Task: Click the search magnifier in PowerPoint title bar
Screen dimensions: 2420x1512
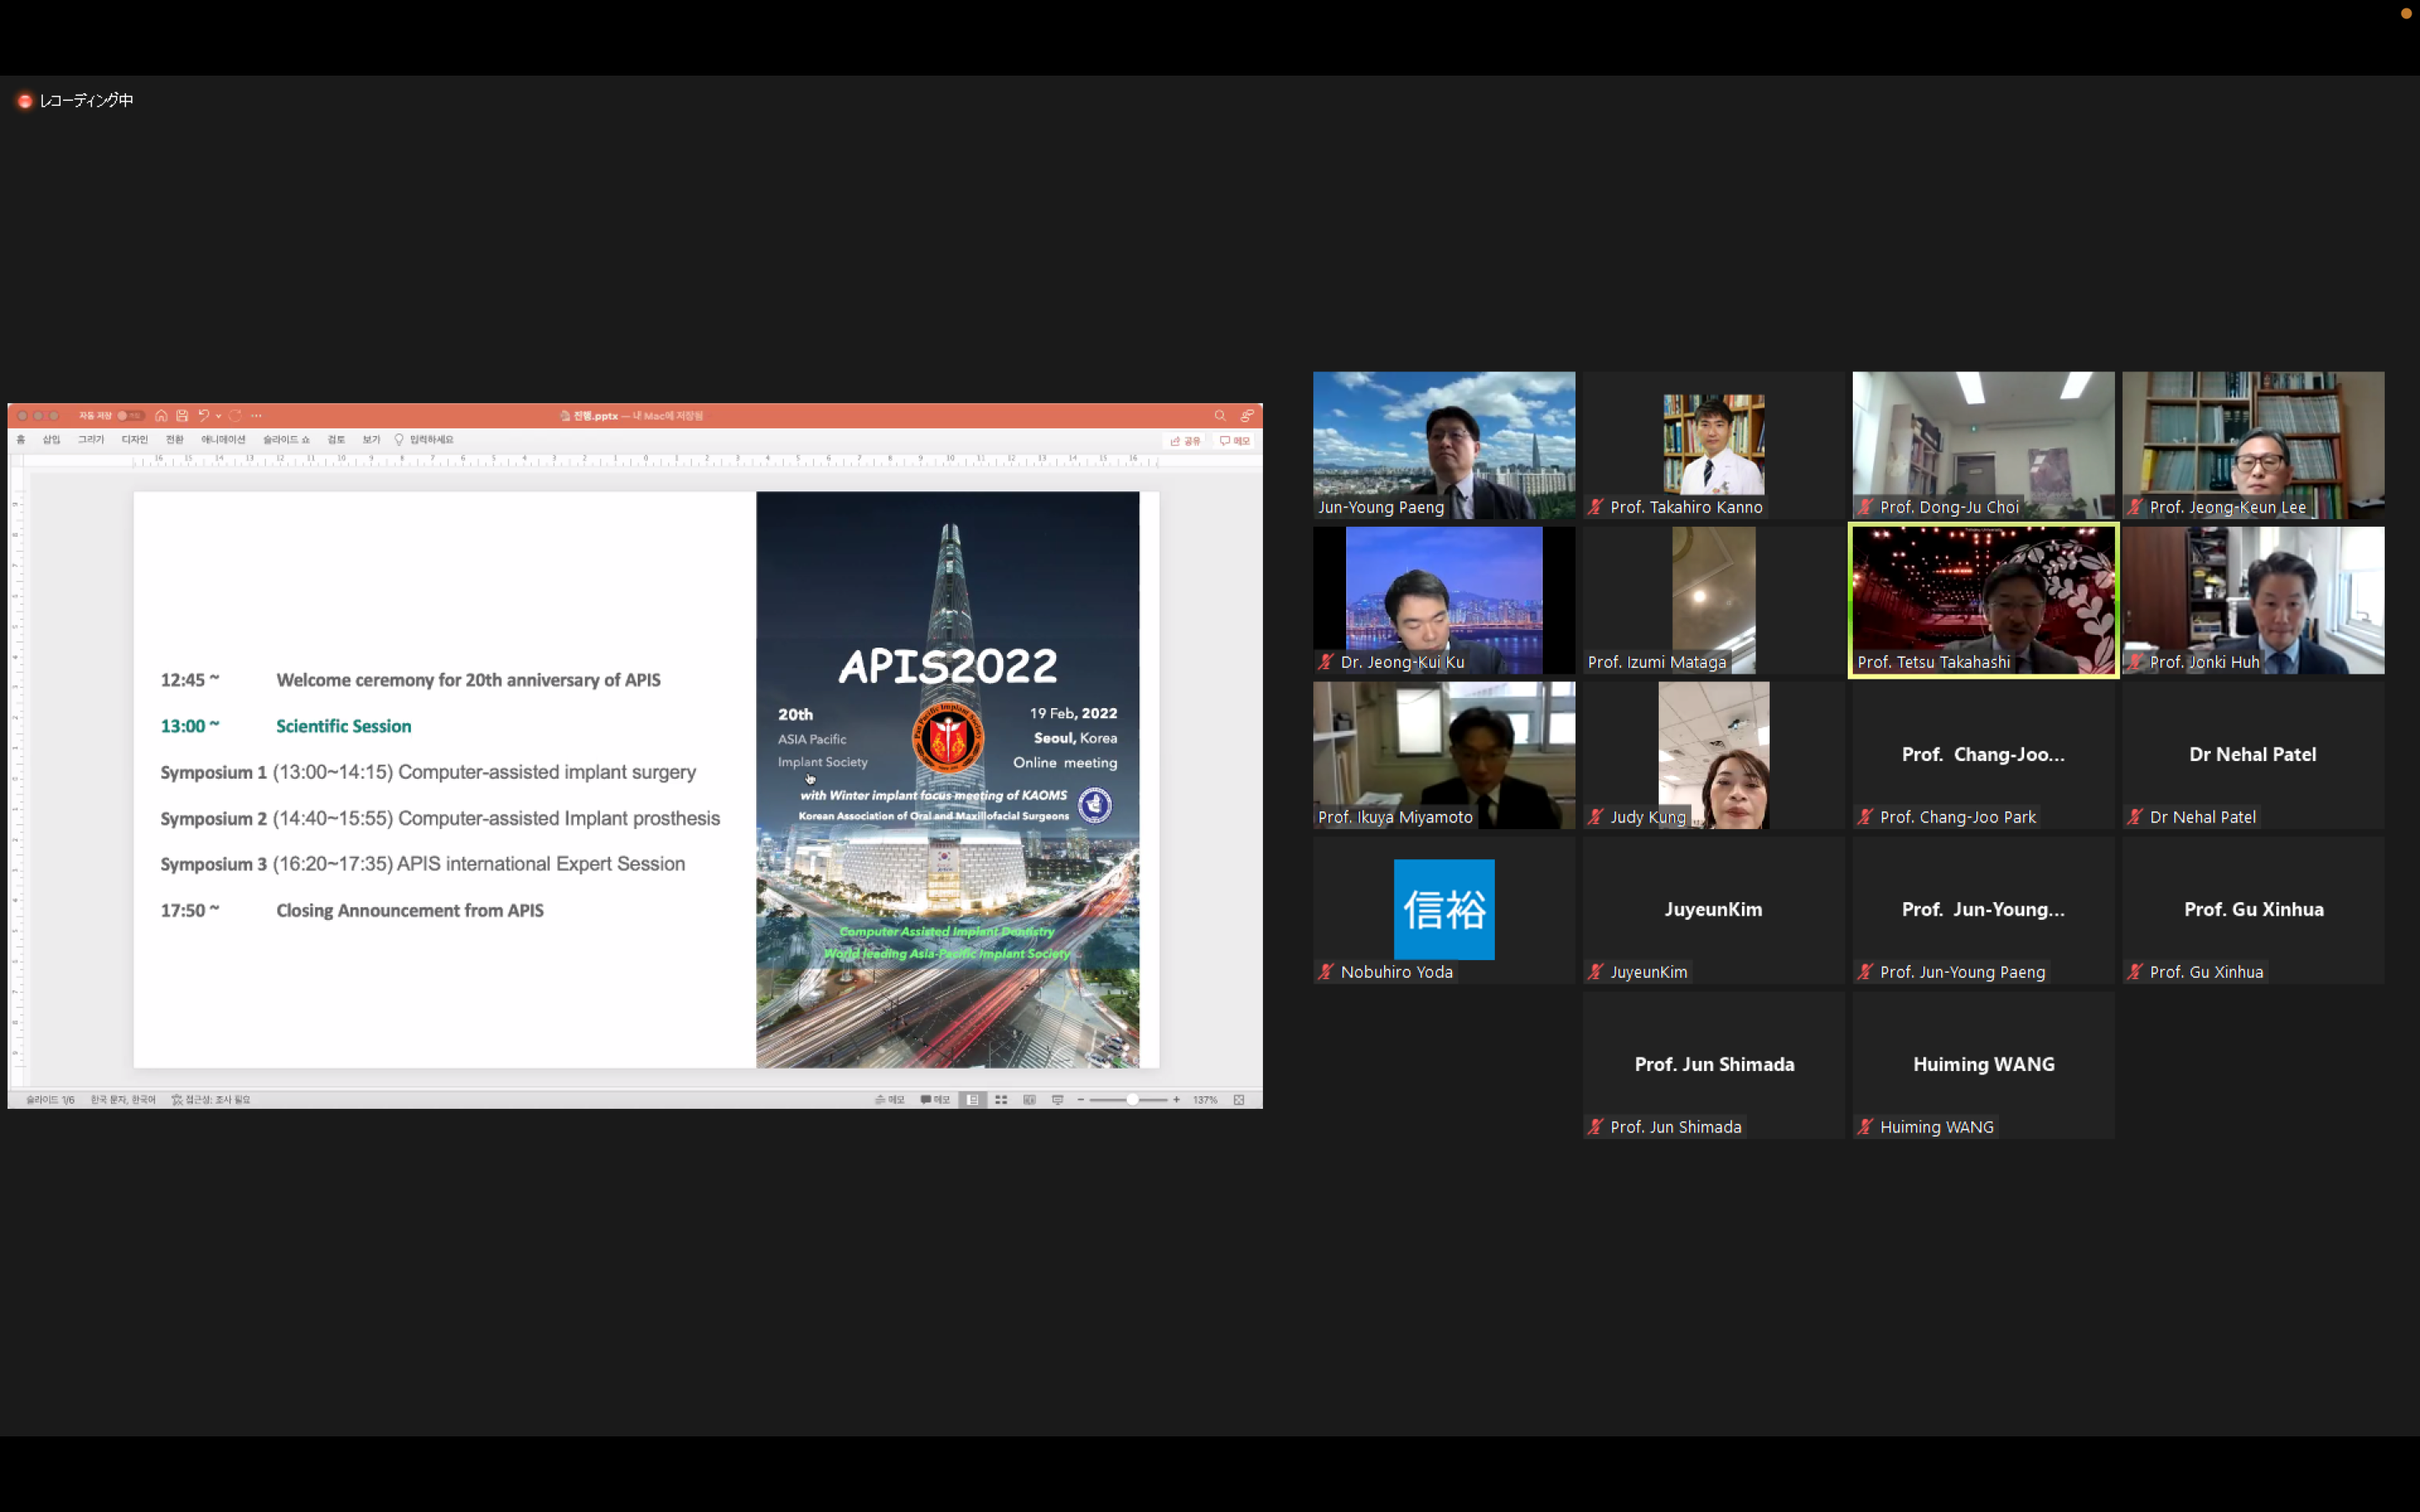Action: pyautogui.click(x=1220, y=416)
